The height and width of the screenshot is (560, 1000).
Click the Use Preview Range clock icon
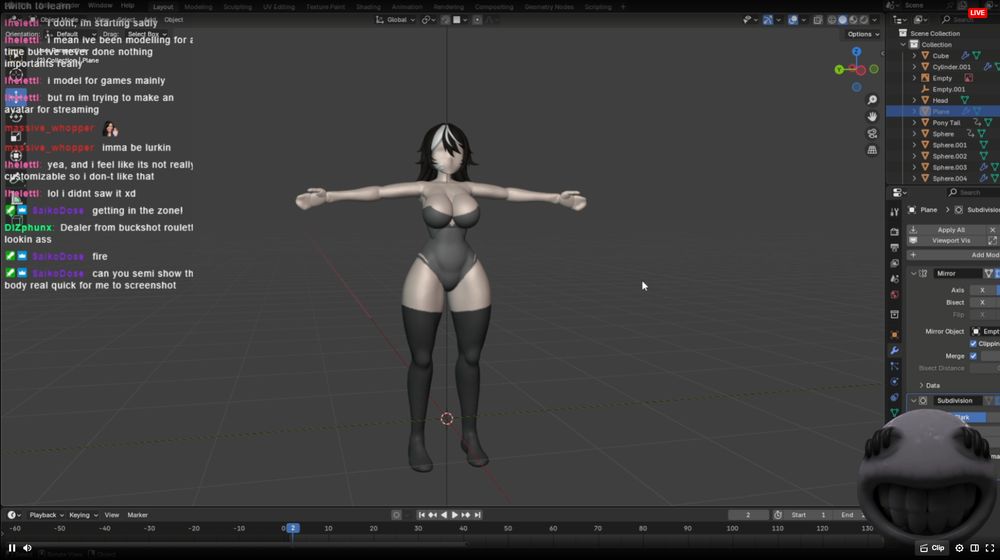click(x=778, y=515)
